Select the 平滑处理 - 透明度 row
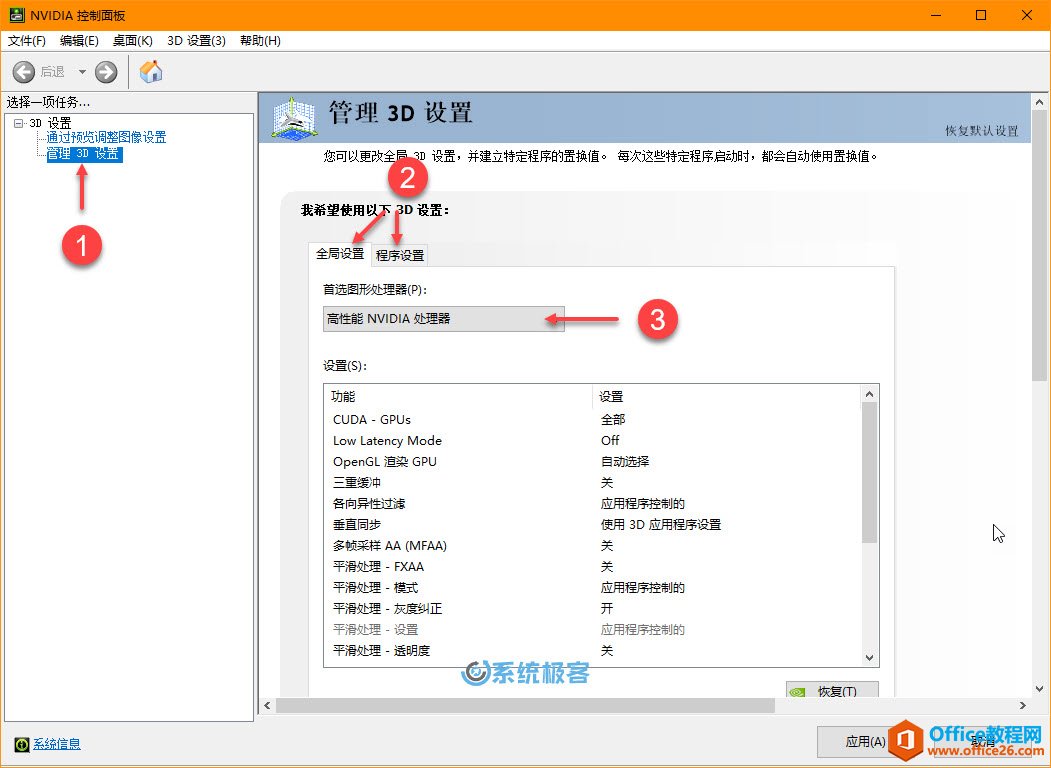Viewport: 1051px width, 768px height. pos(592,651)
